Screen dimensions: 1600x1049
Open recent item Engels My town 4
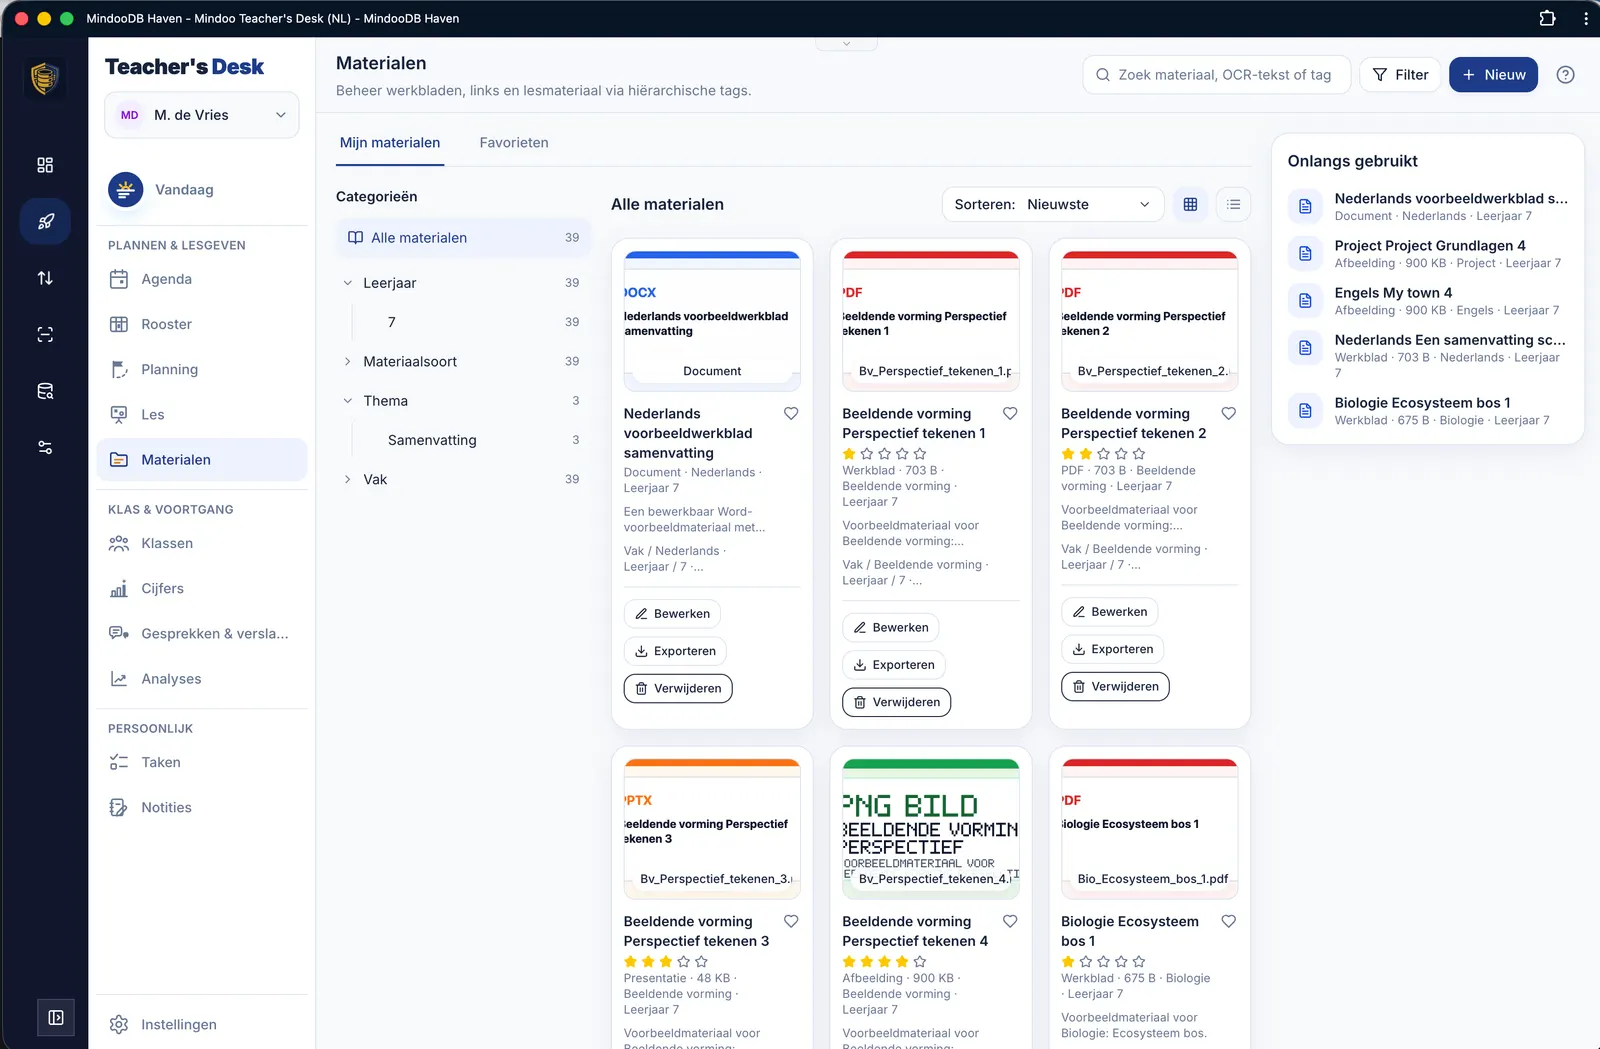pyautogui.click(x=1428, y=301)
